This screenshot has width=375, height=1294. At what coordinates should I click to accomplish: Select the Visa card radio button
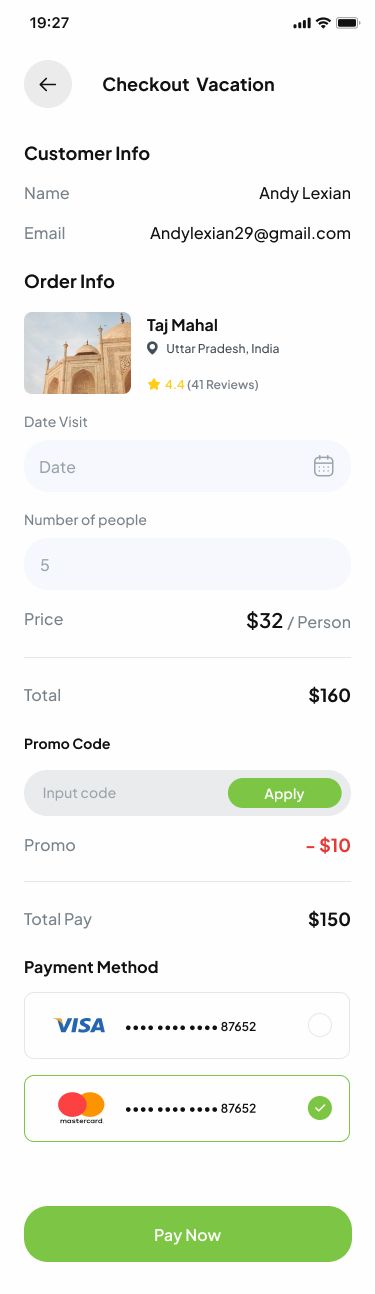320,1025
